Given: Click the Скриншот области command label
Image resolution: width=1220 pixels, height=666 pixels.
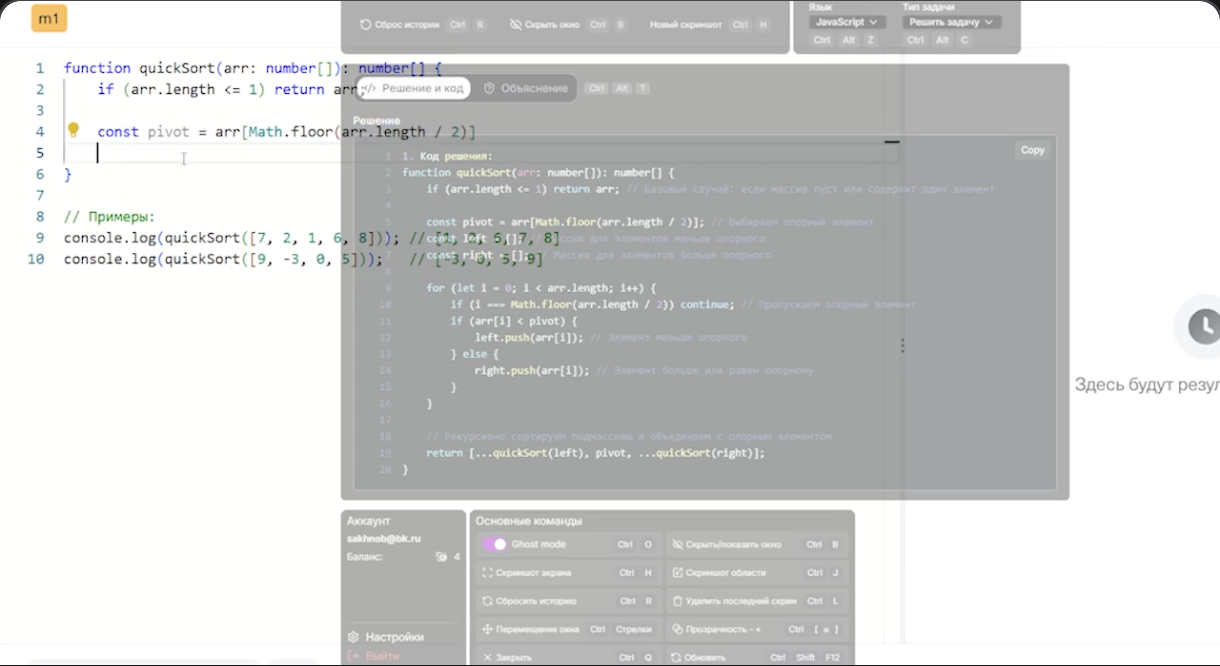Looking at the screenshot, I should pos(726,573).
